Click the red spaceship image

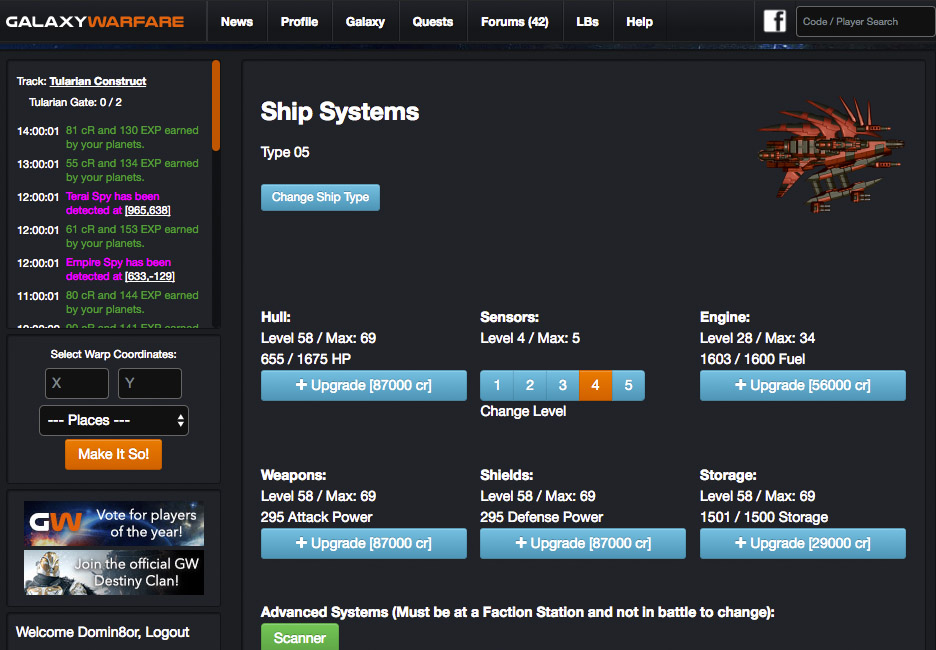click(x=830, y=152)
